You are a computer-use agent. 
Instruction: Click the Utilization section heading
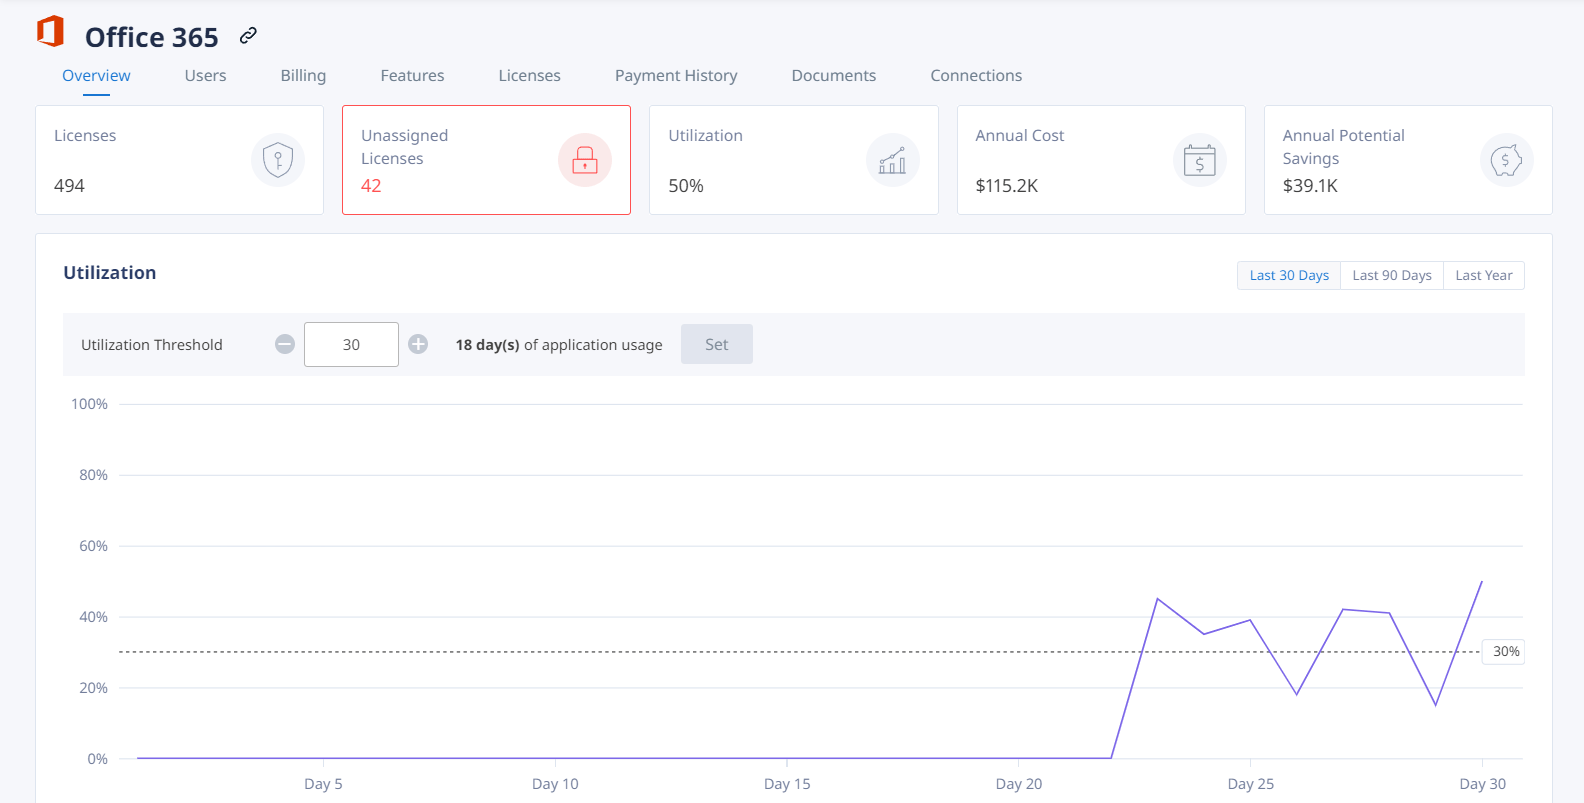click(110, 273)
